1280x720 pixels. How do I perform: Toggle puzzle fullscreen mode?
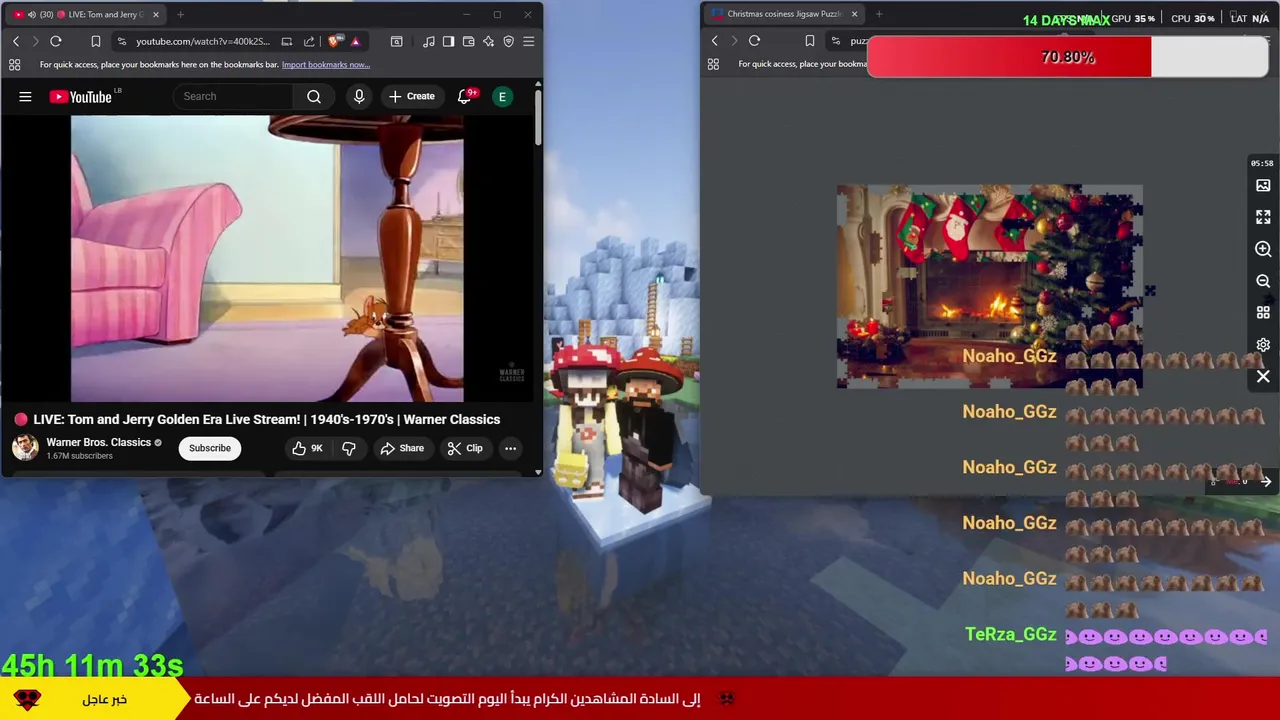pyautogui.click(x=1263, y=217)
